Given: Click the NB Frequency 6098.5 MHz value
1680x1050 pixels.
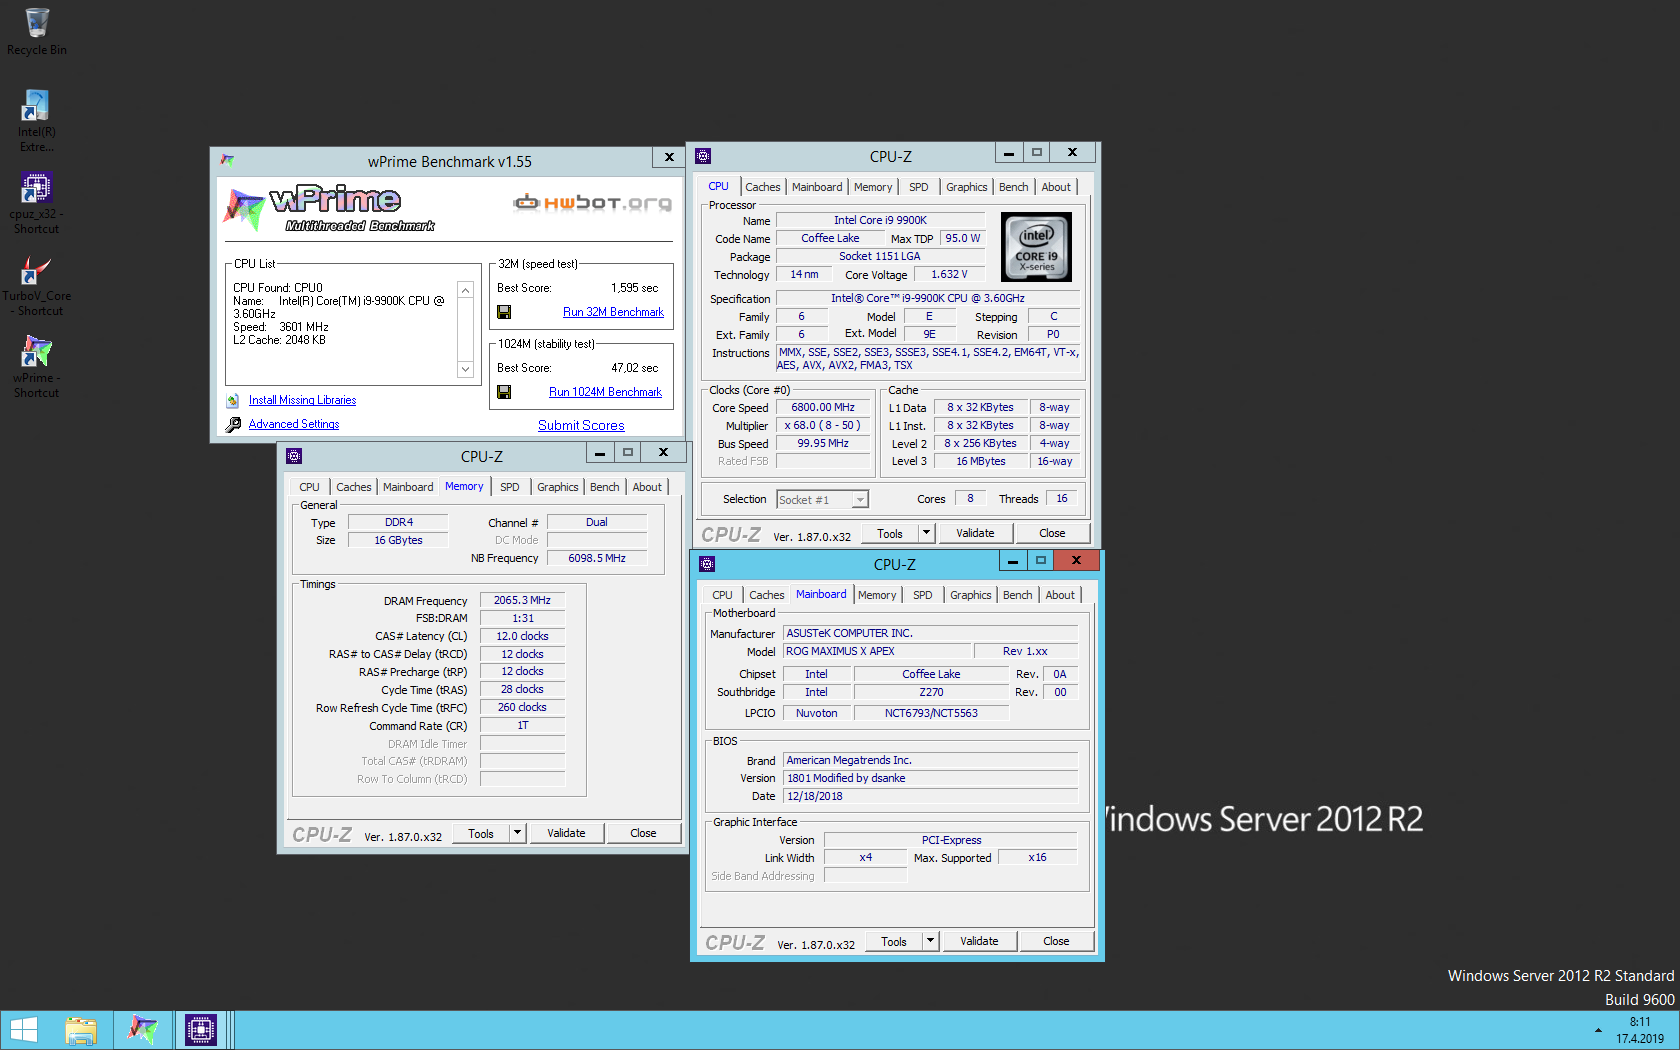Looking at the screenshot, I should 597,558.
